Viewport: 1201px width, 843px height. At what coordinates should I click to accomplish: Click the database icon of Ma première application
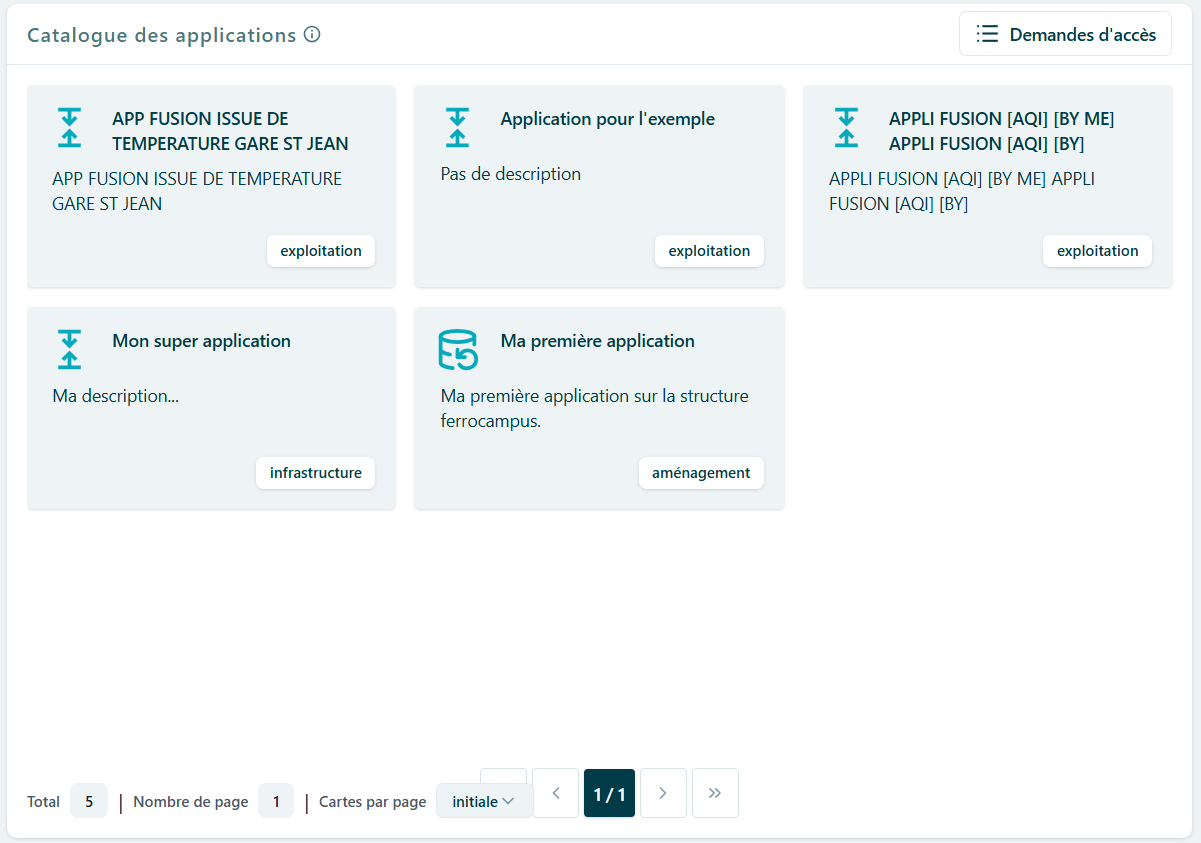(459, 350)
